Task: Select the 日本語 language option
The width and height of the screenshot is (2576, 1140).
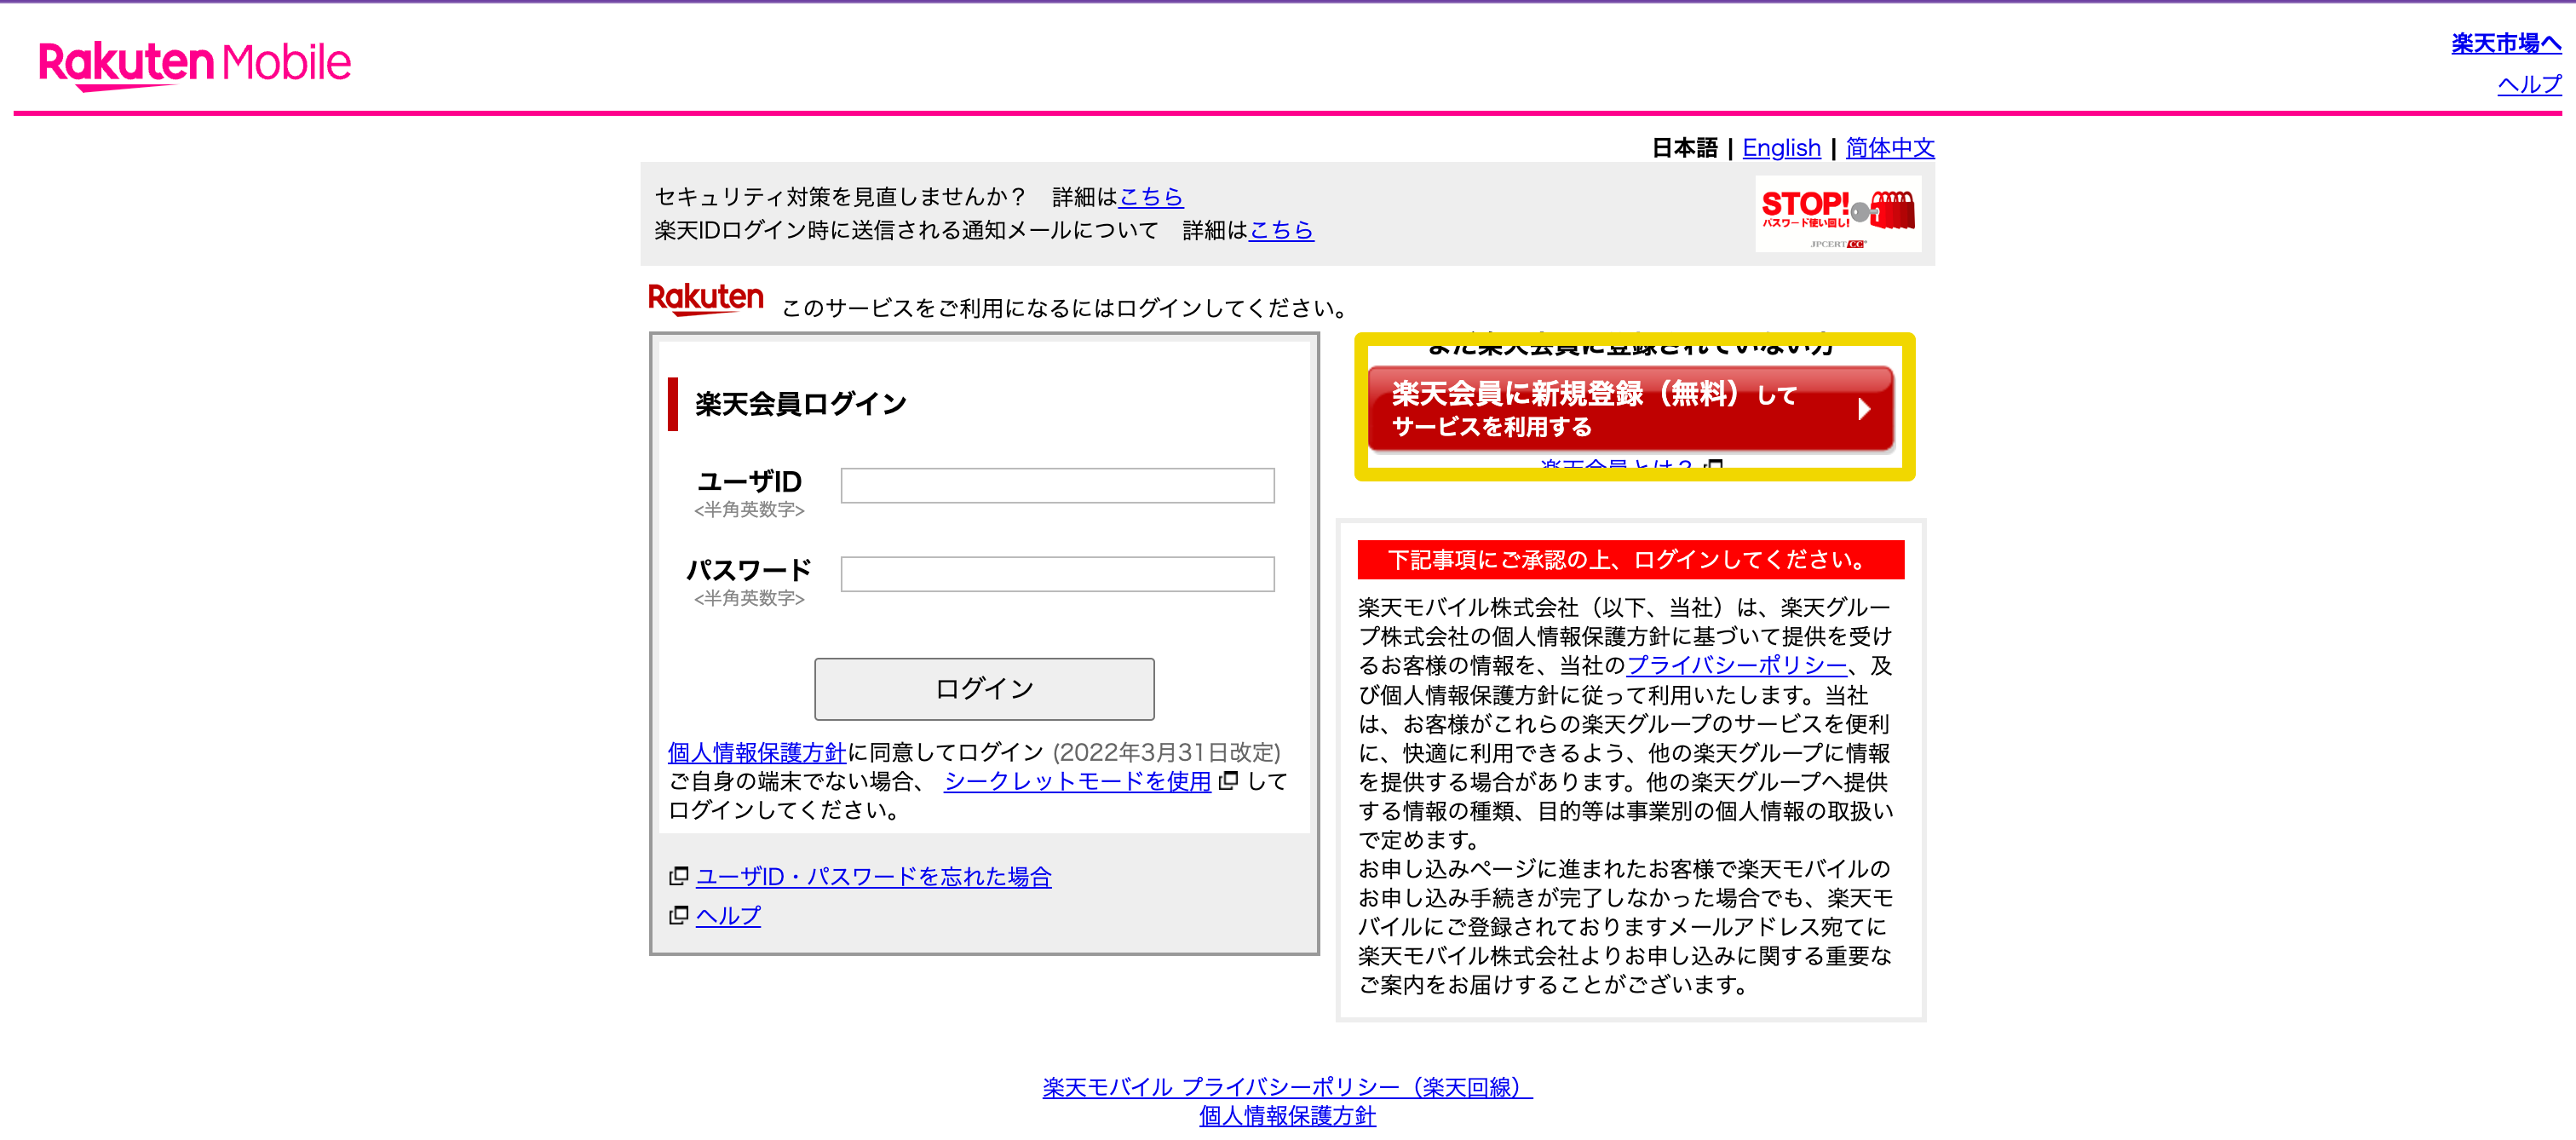Action: tap(1684, 147)
